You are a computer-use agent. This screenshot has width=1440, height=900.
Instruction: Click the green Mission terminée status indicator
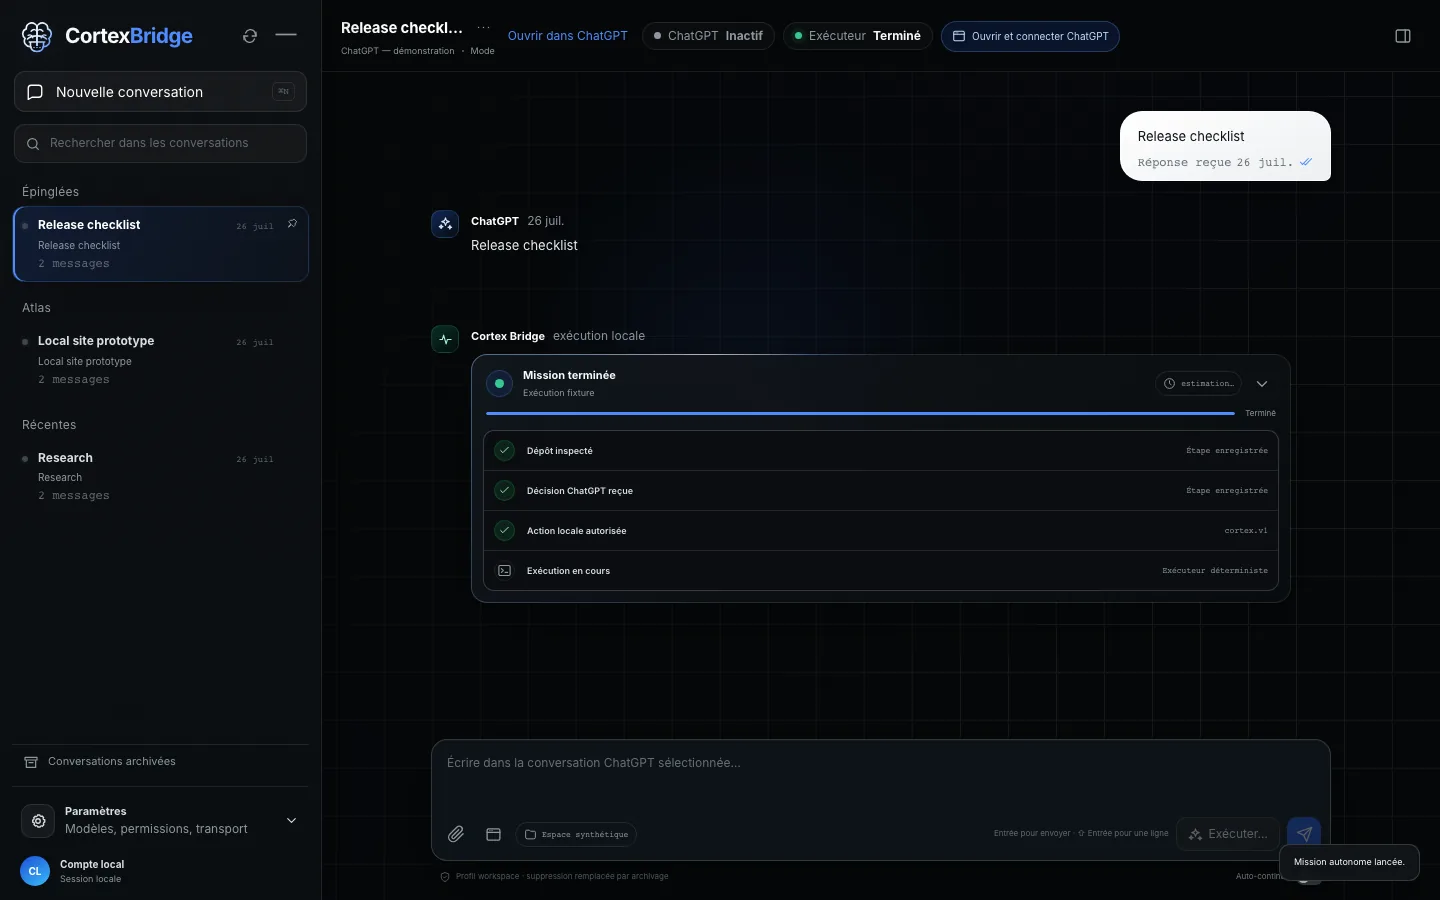499,383
